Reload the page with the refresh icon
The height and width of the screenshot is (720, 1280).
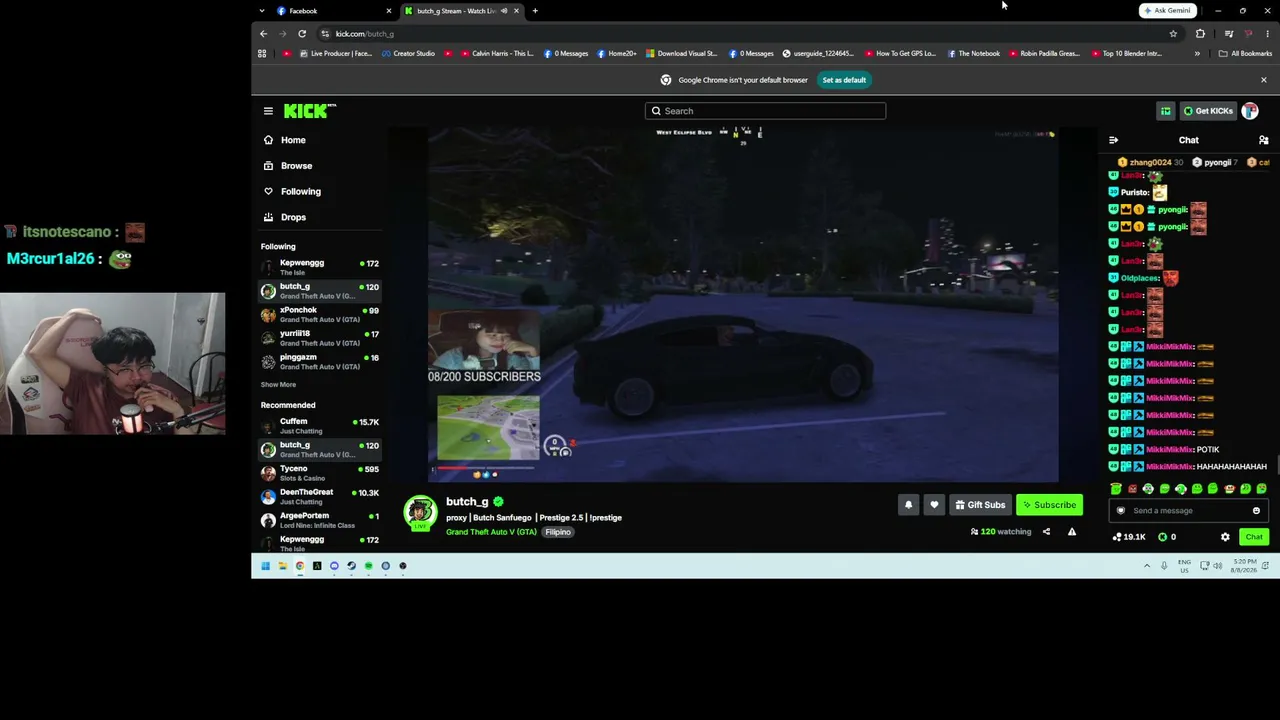pos(302,34)
